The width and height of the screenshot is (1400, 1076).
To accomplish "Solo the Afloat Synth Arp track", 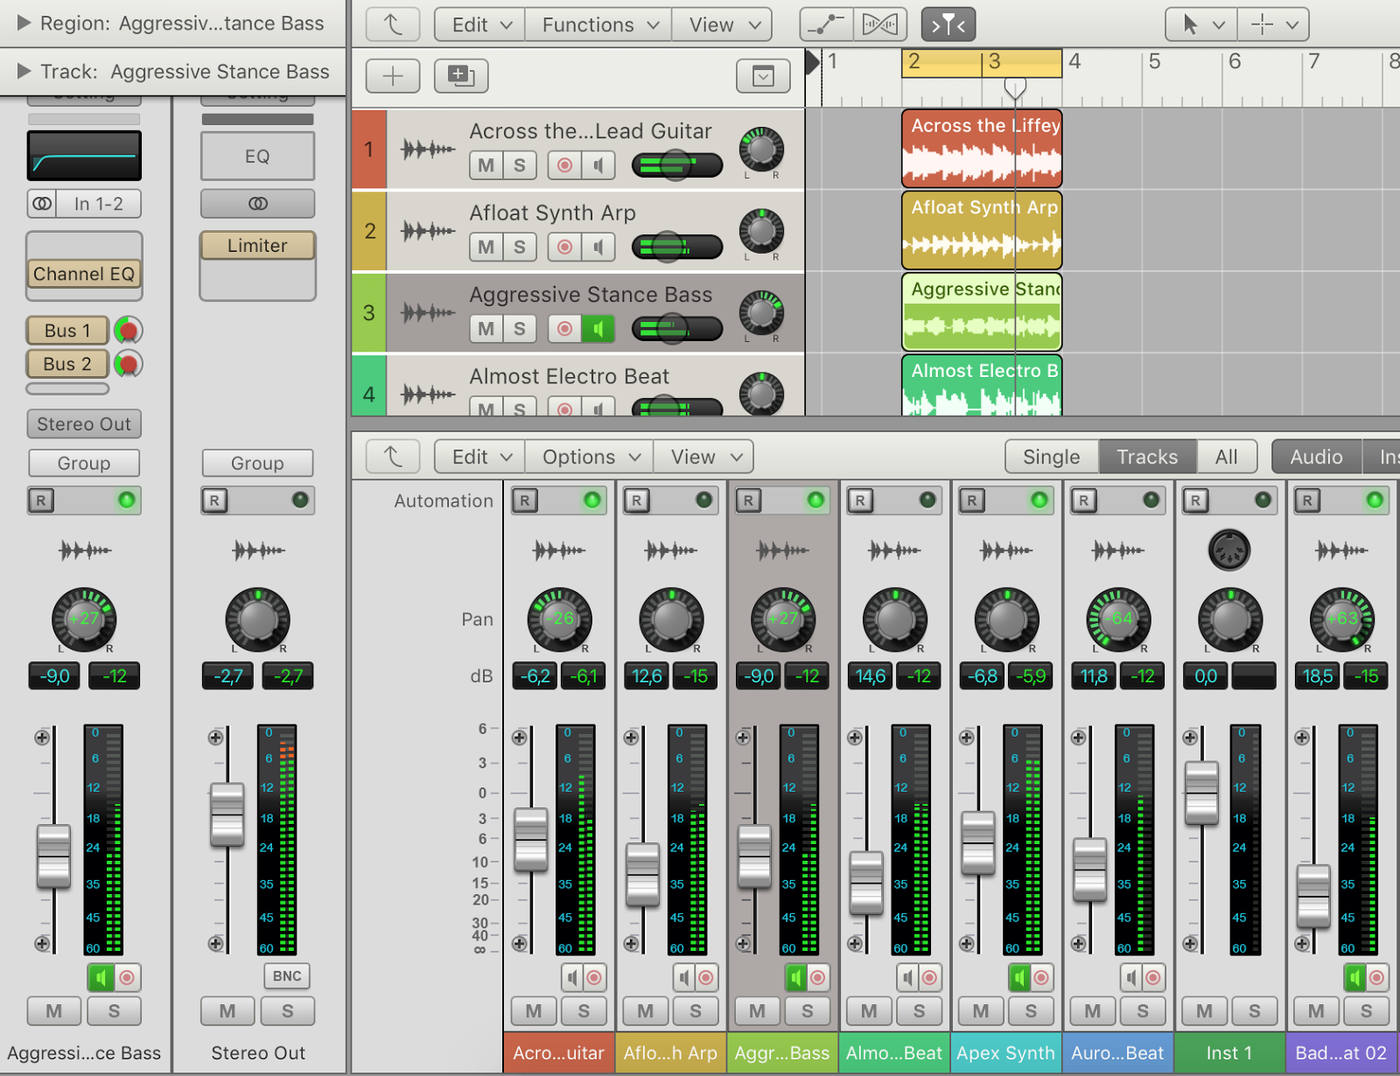I will (x=520, y=247).
